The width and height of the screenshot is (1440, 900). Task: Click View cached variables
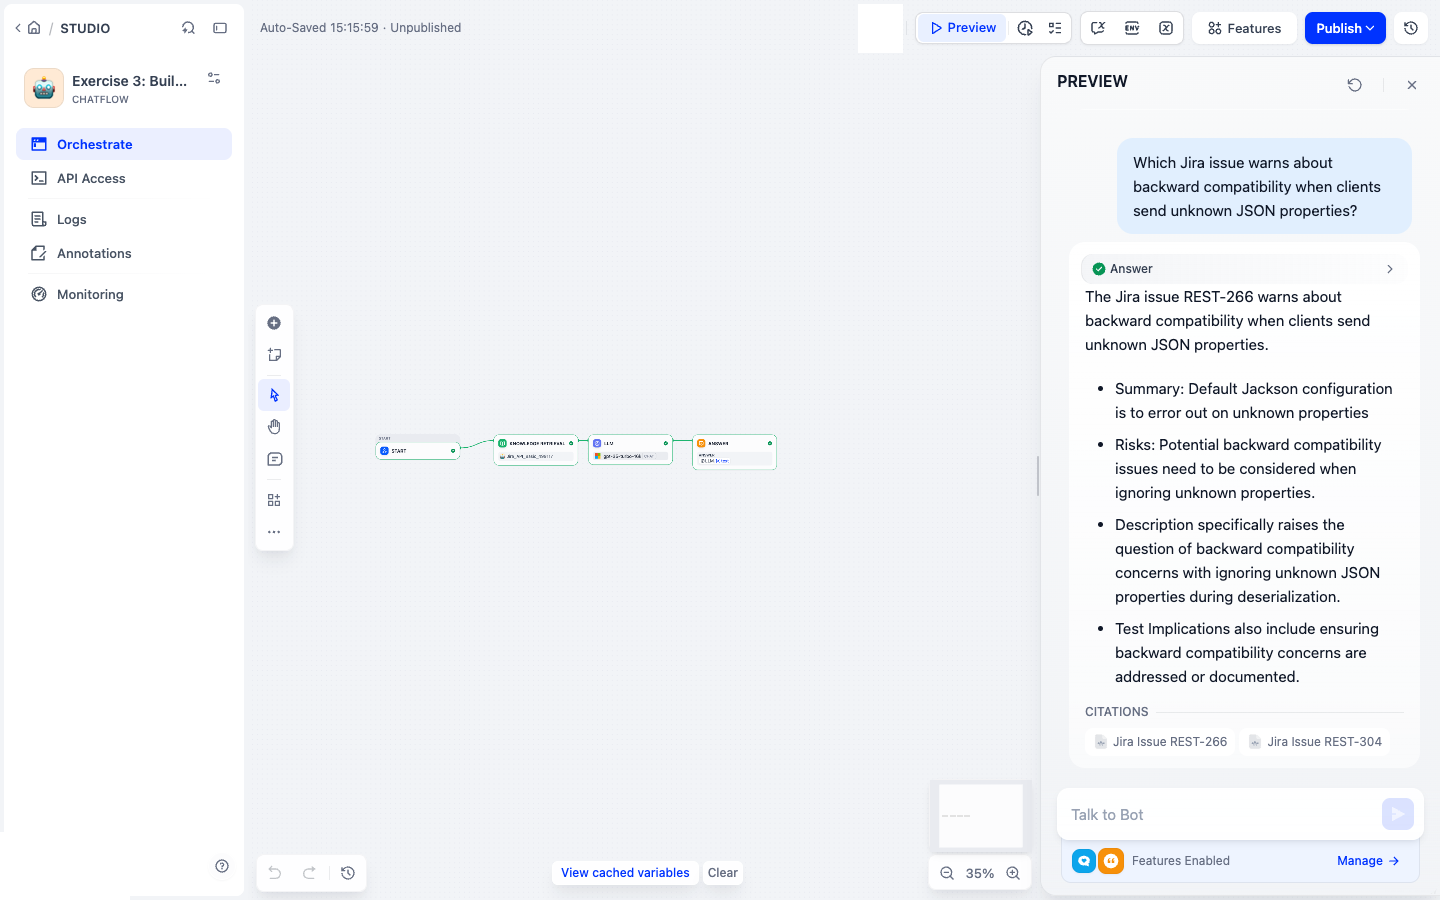coord(625,873)
